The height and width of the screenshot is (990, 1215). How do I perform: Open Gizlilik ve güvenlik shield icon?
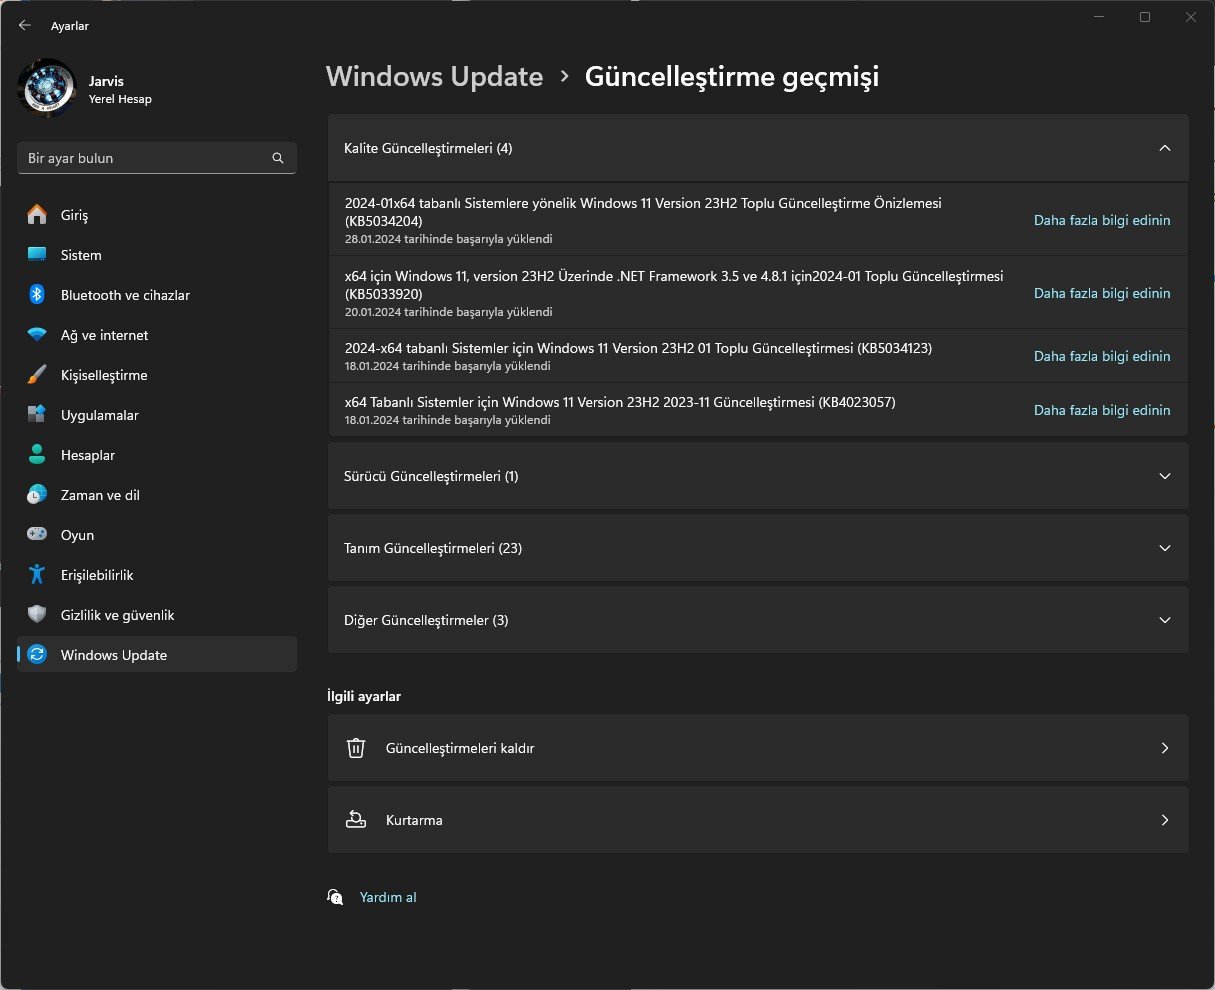tap(37, 615)
